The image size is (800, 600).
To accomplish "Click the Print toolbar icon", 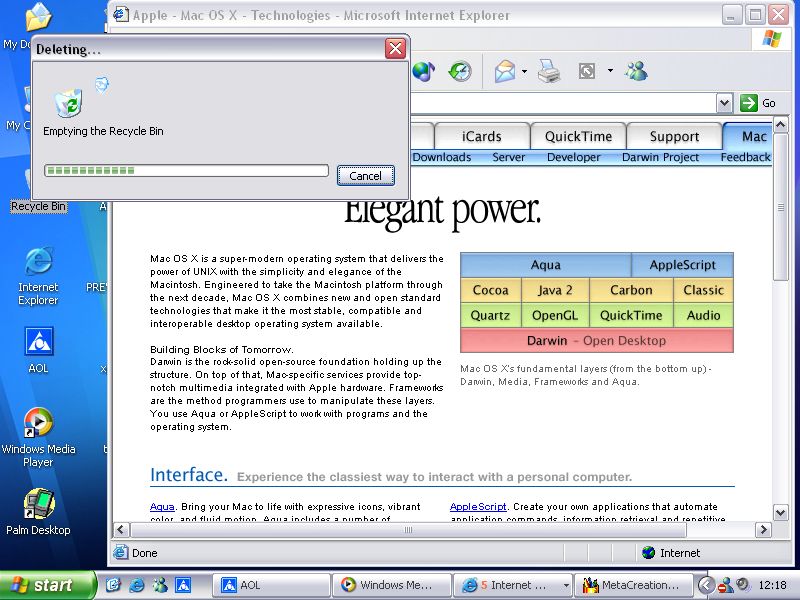I will [548, 72].
